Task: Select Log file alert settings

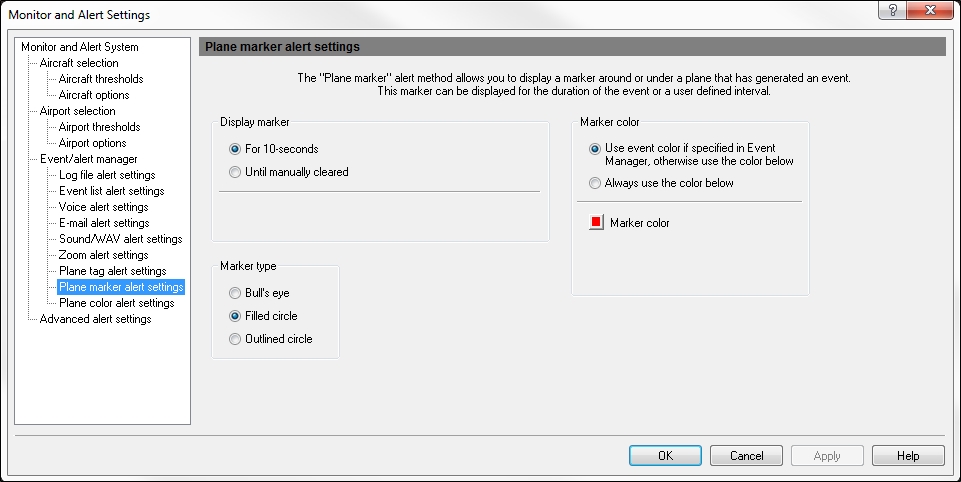Action: coord(107,175)
